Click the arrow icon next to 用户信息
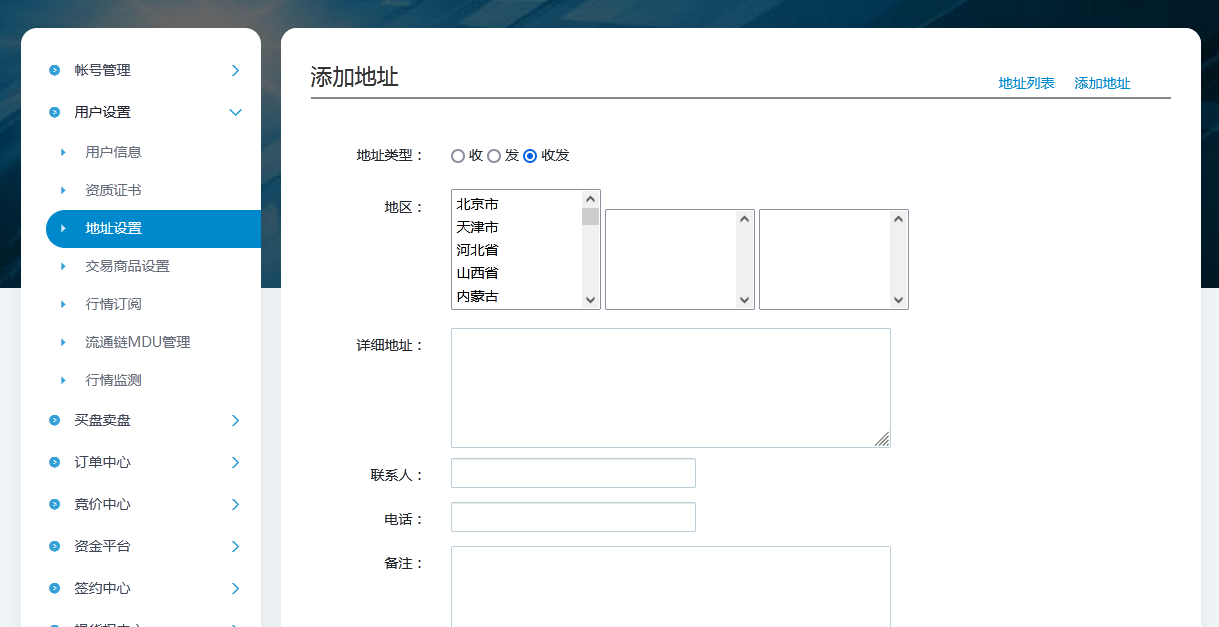Viewport: 1219px width, 627px height. pyautogui.click(x=64, y=152)
